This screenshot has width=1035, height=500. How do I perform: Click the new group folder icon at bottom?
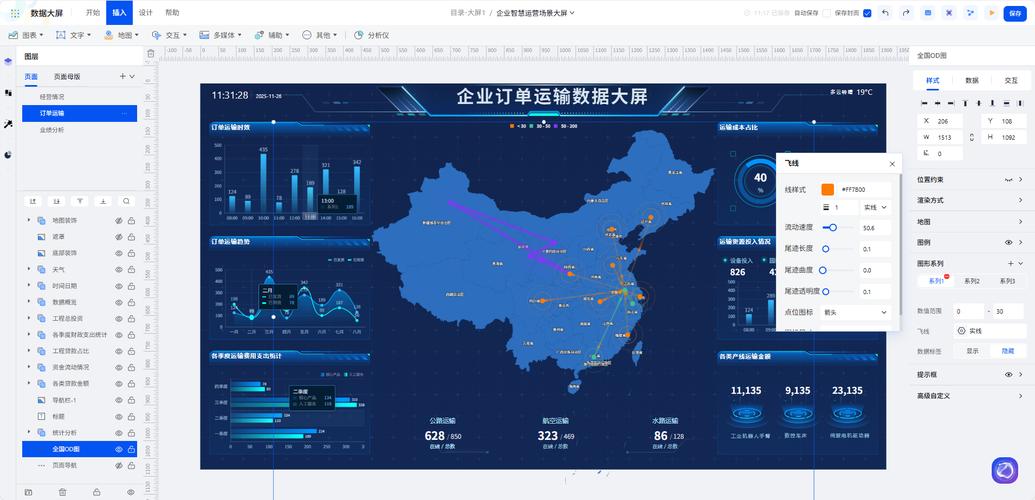coord(28,492)
